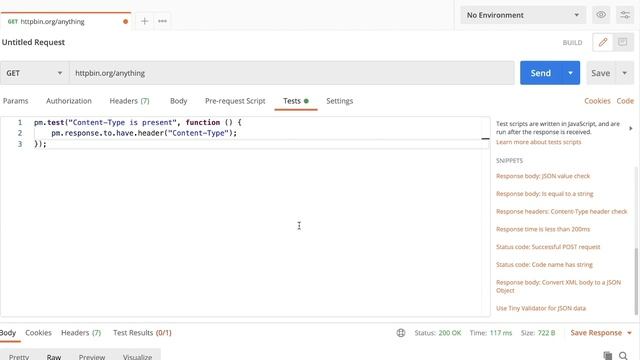This screenshot has width=640, height=360.
Task: Click the snippets panel scrollbar
Action: click(x=636, y=281)
